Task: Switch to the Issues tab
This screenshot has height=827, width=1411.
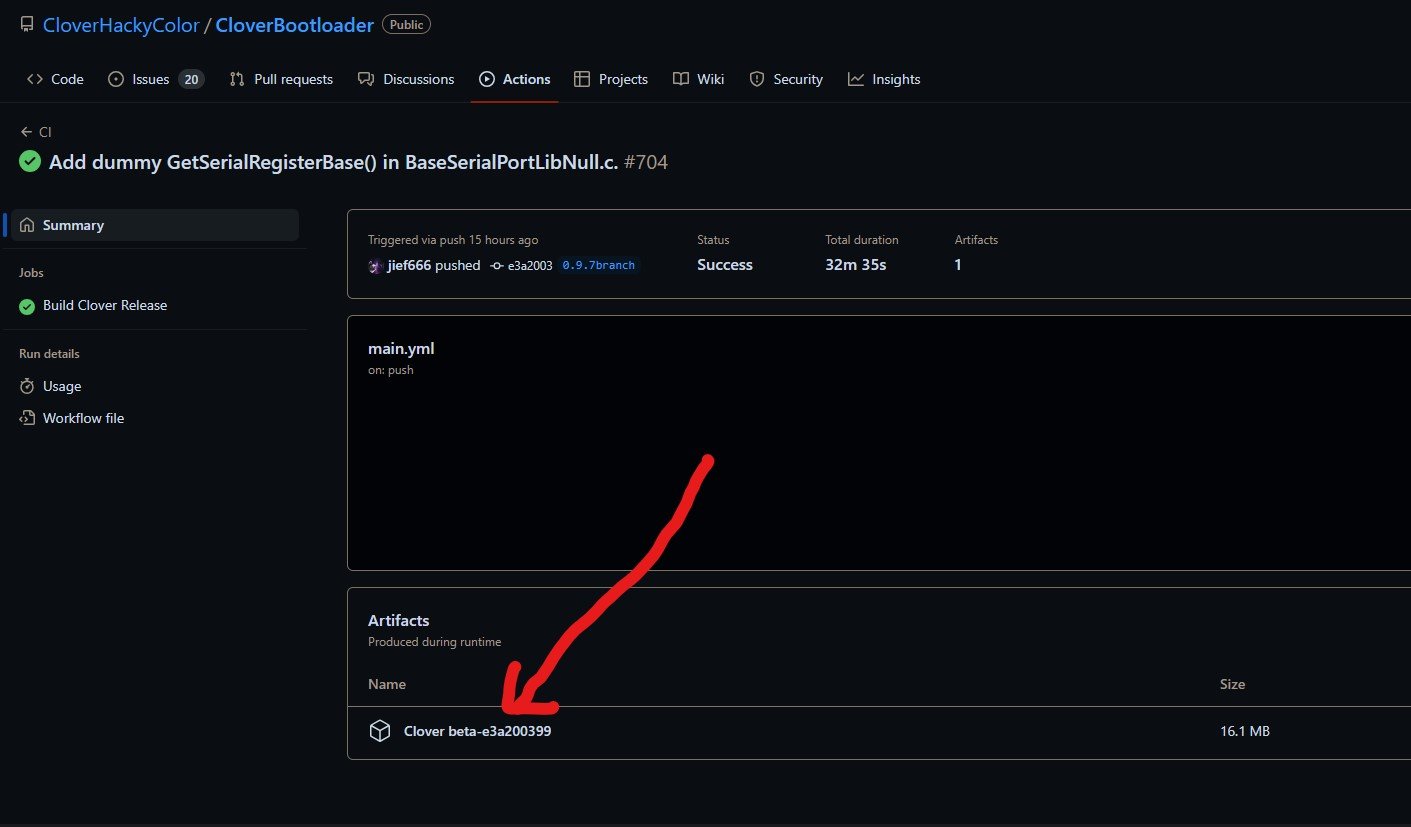Action: click(155, 79)
